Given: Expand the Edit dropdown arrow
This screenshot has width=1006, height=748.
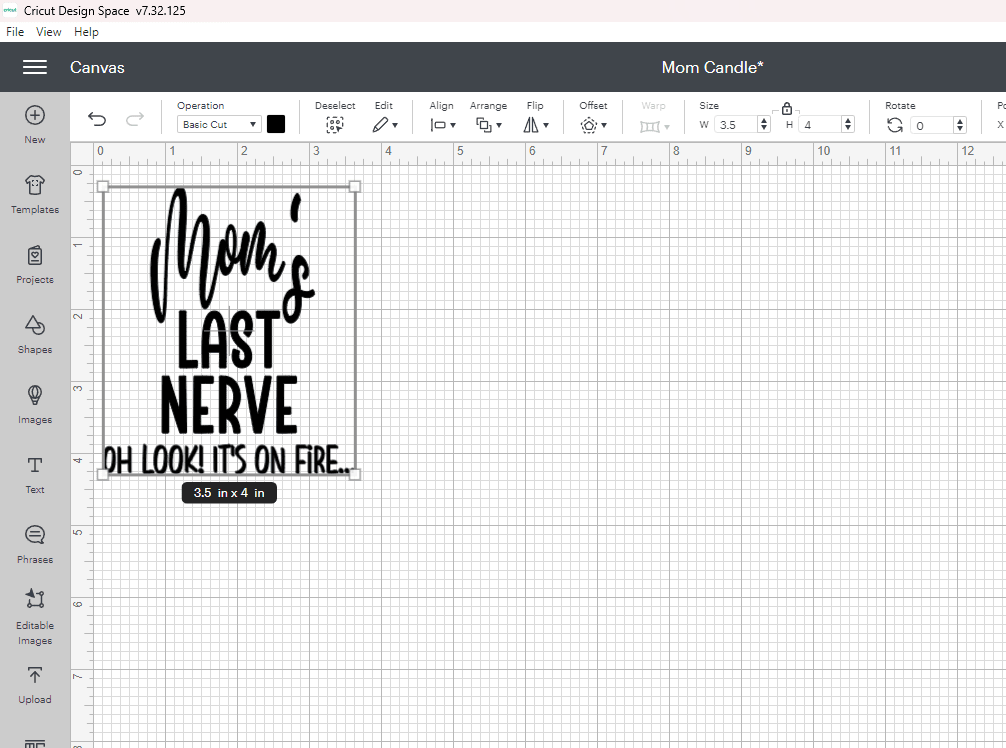Looking at the screenshot, I should click(x=395, y=126).
